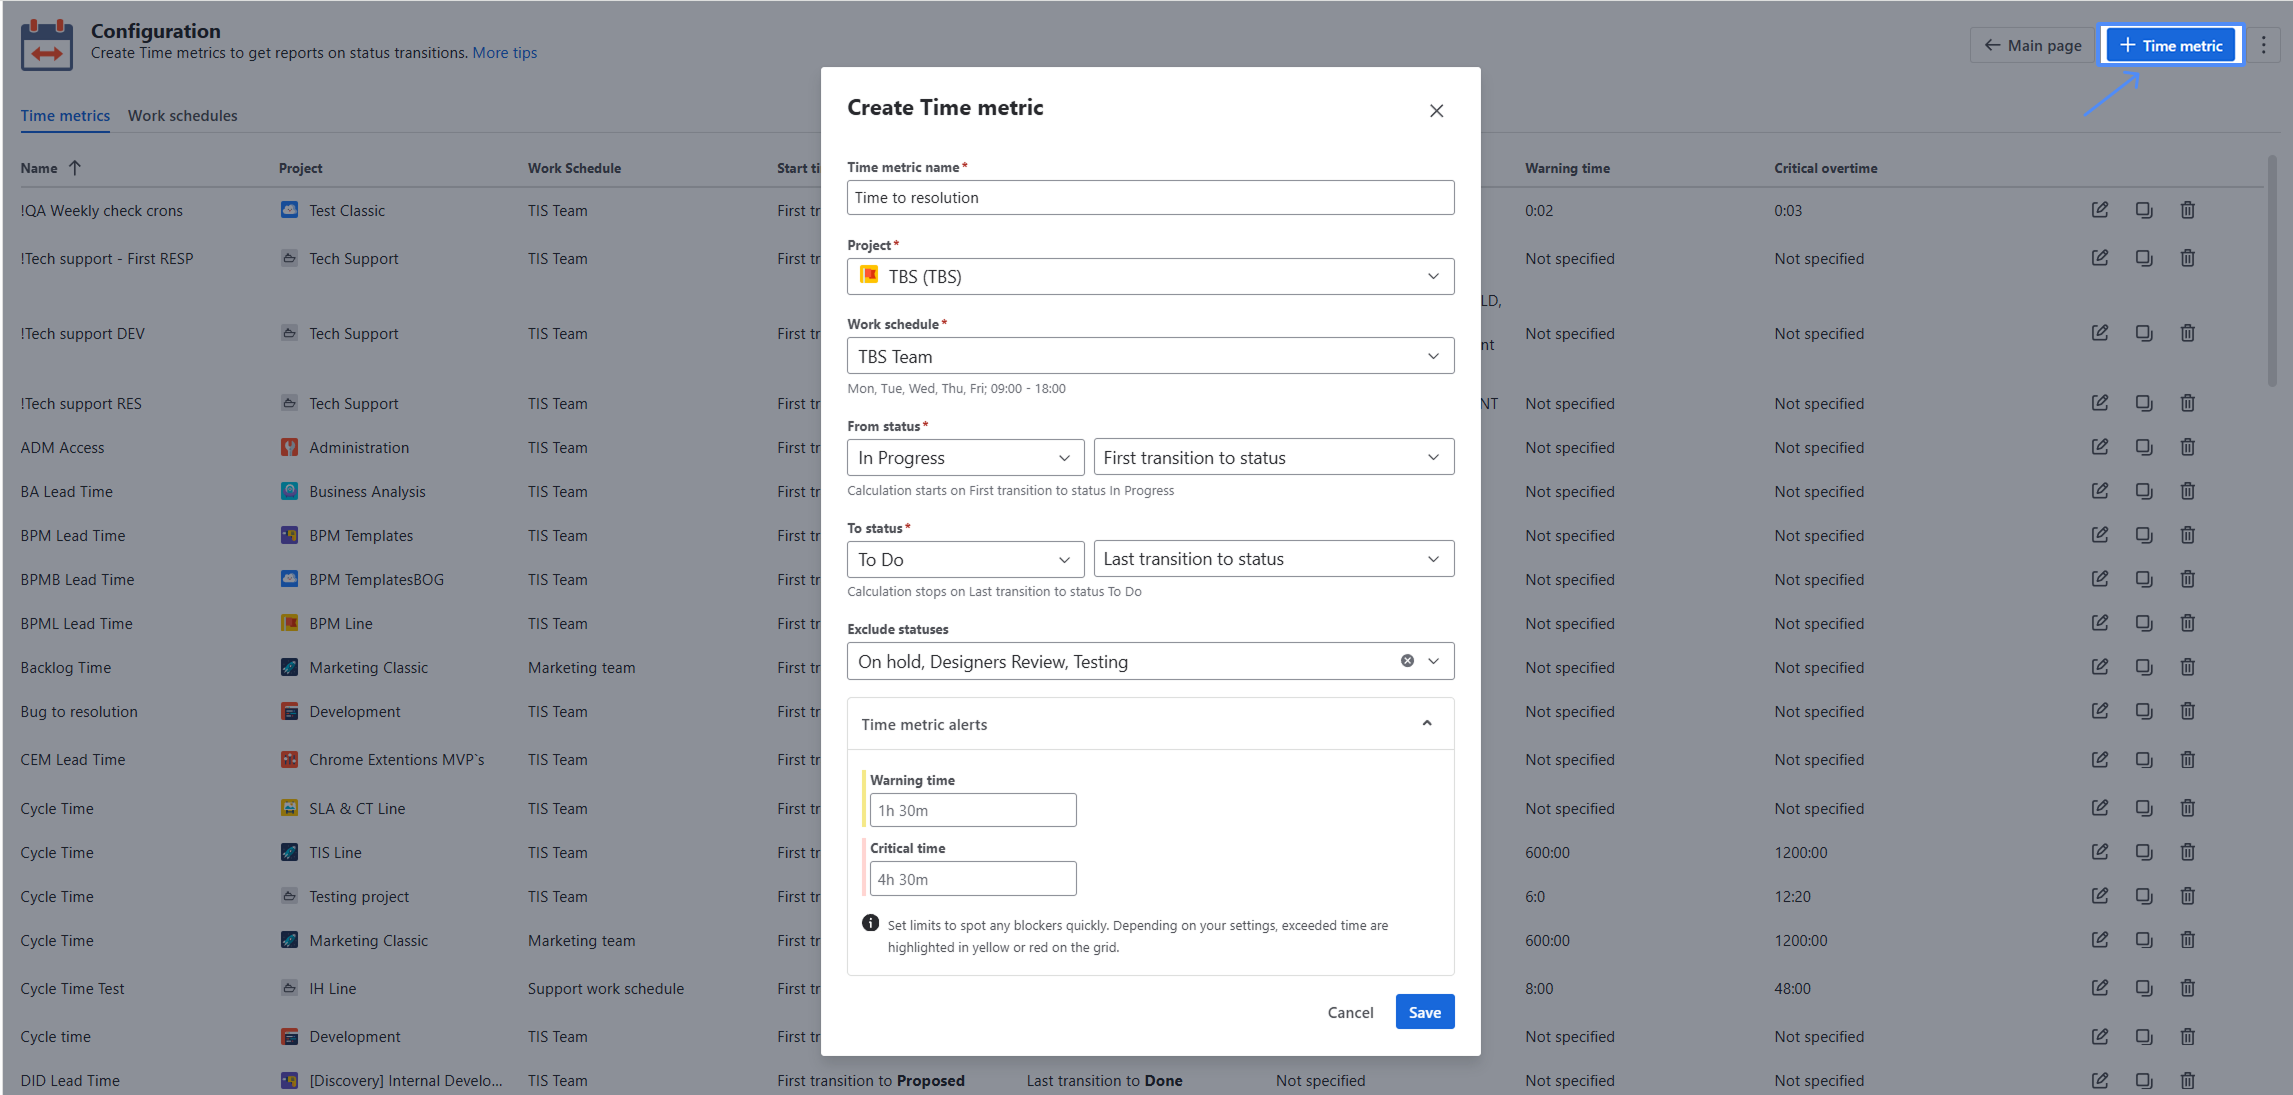The height and width of the screenshot is (1095, 2293).
Task: Open the Project dropdown showing TBS
Action: 1150,277
